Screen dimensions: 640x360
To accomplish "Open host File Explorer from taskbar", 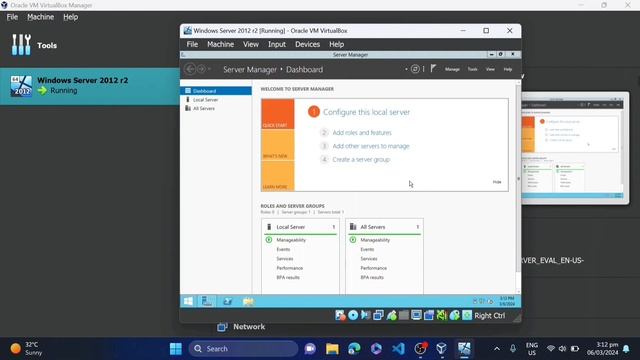I will (x=332, y=349).
